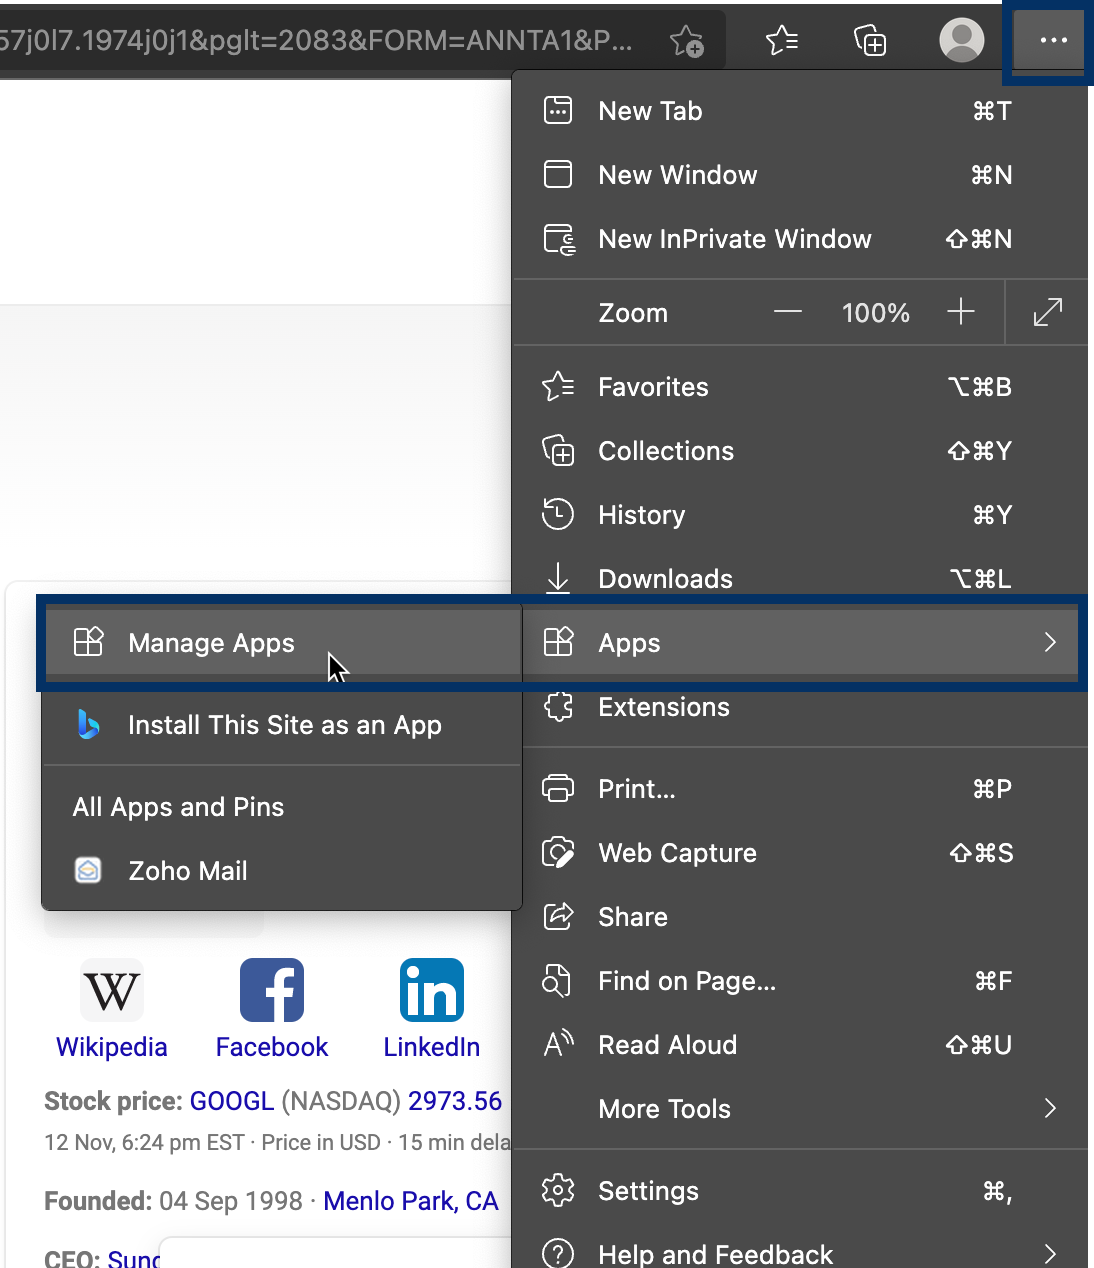The image size is (1094, 1268).
Task: Open the LinkedIn link
Action: [432, 1047]
